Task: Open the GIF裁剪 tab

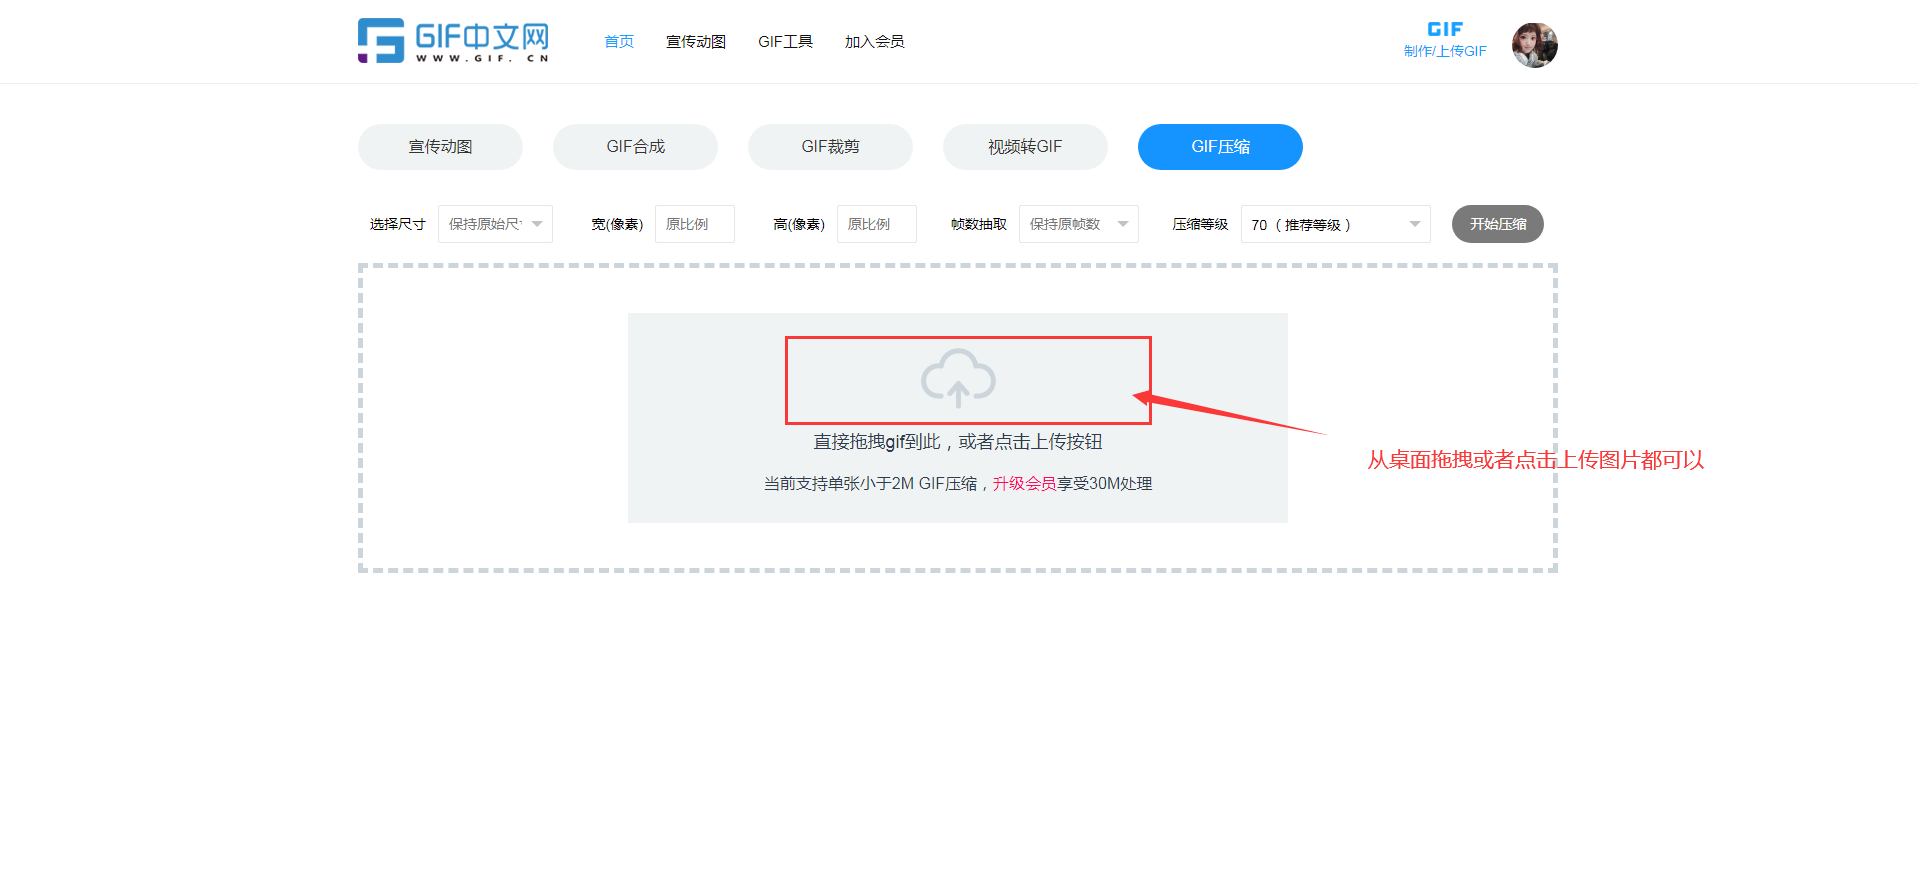Action: [x=830, y=147]
